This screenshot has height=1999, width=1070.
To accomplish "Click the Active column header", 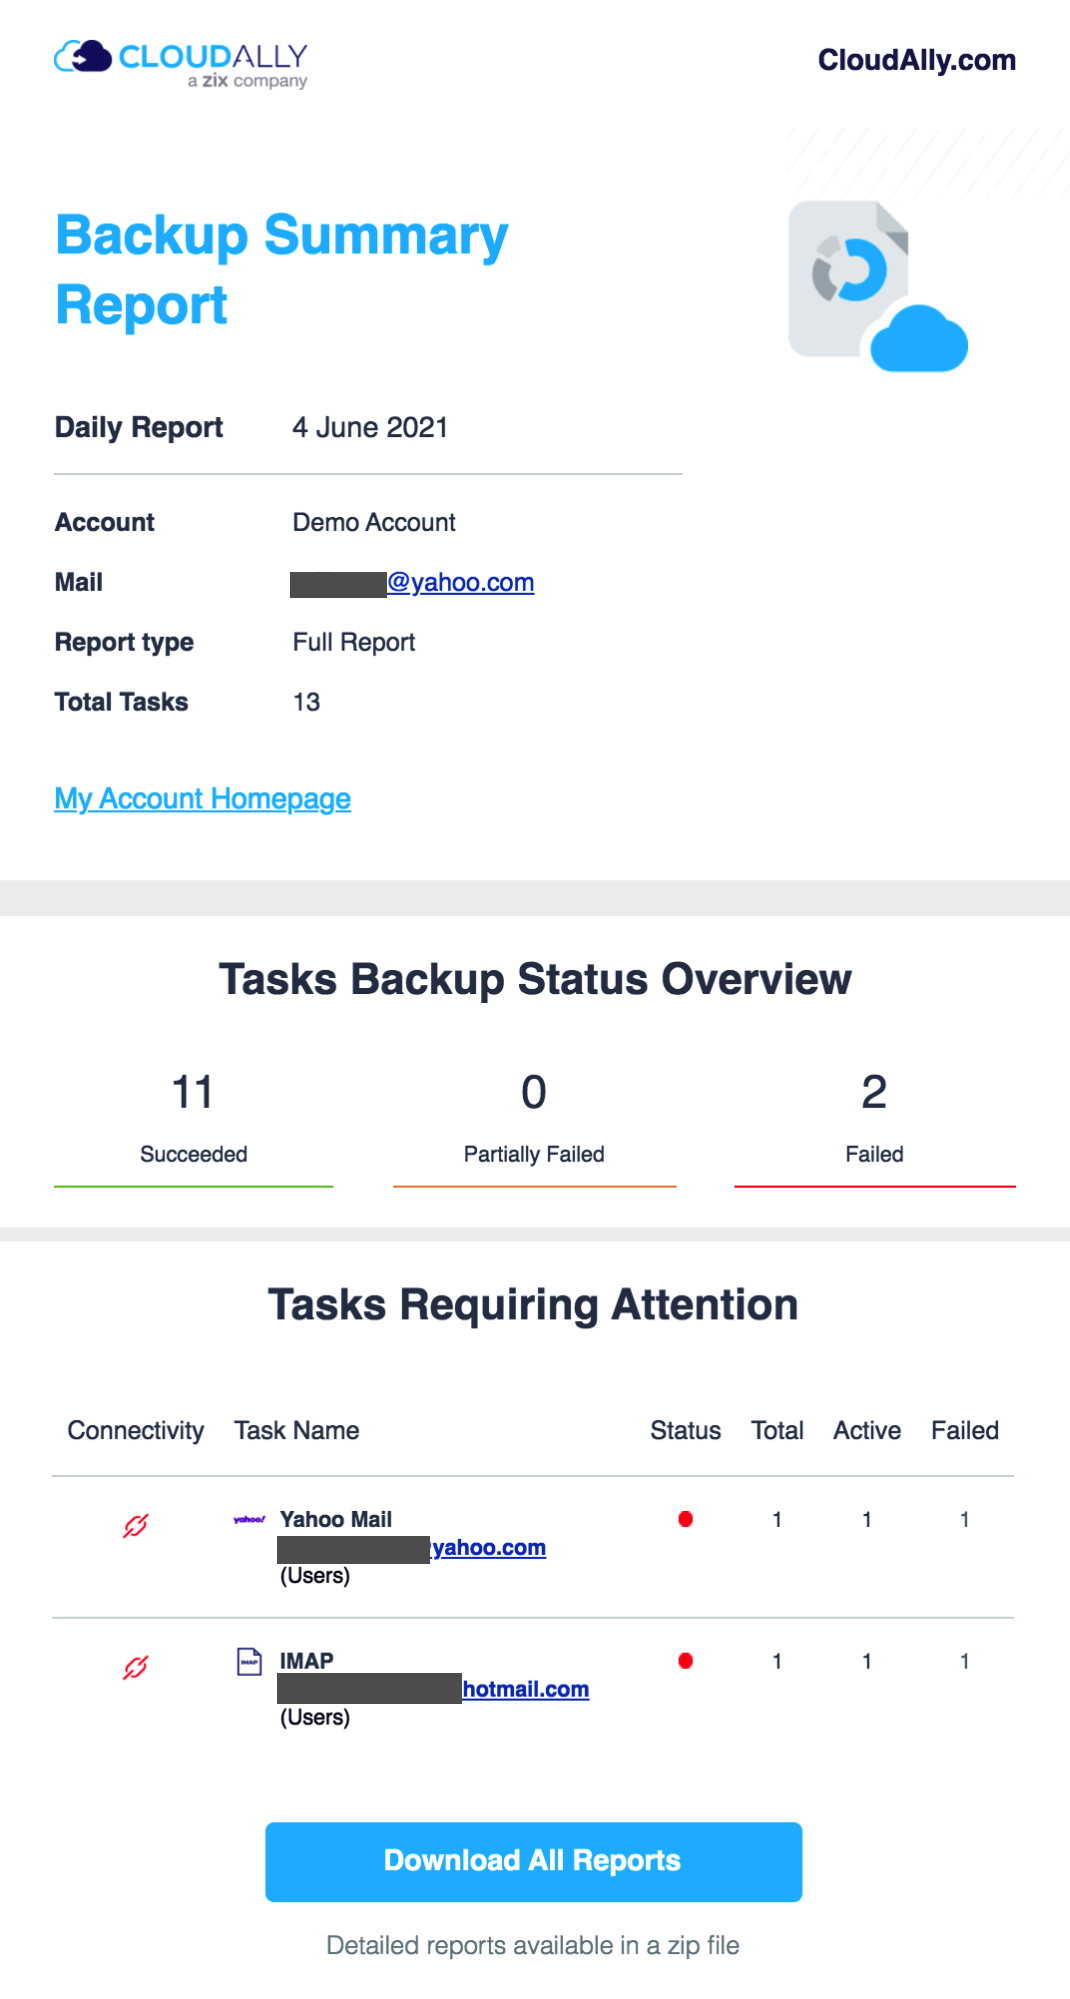I will [x=867, y=1431].
